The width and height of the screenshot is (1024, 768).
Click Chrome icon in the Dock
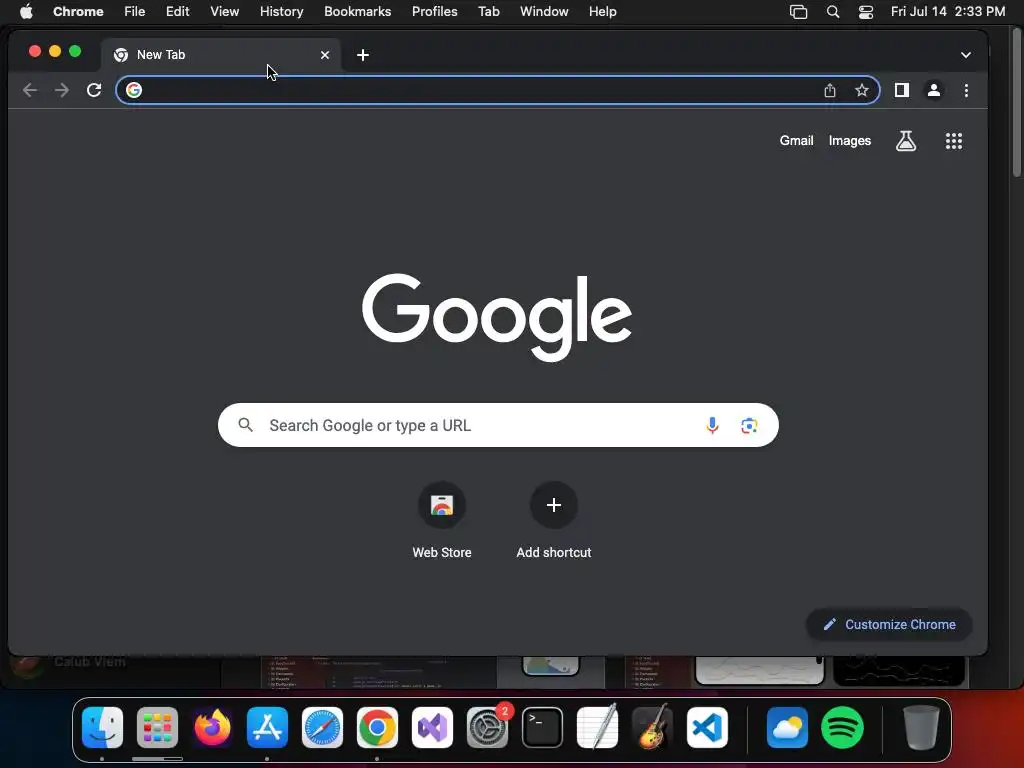pos(377,728)
